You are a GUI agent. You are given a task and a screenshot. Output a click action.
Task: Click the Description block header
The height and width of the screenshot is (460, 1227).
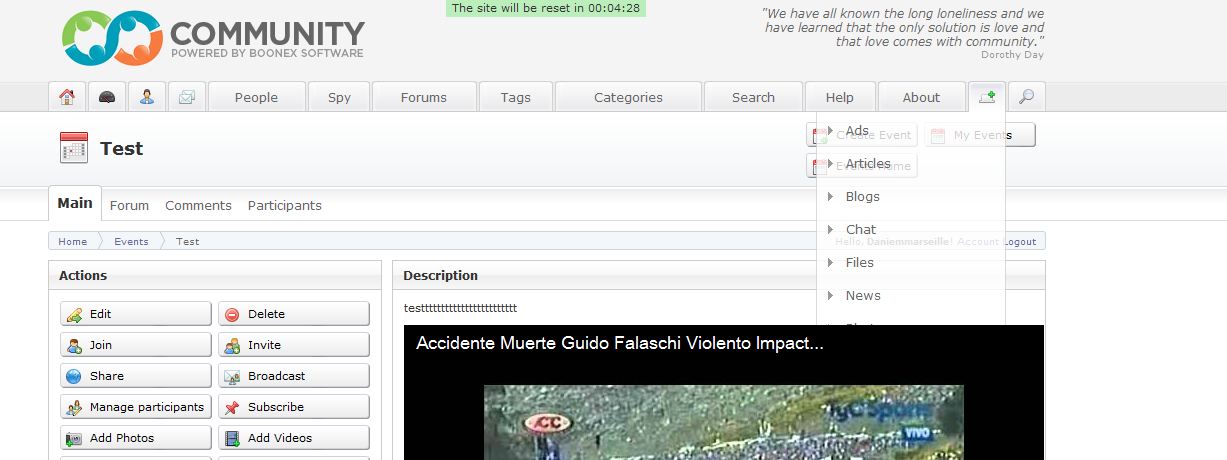coord(719,275)
